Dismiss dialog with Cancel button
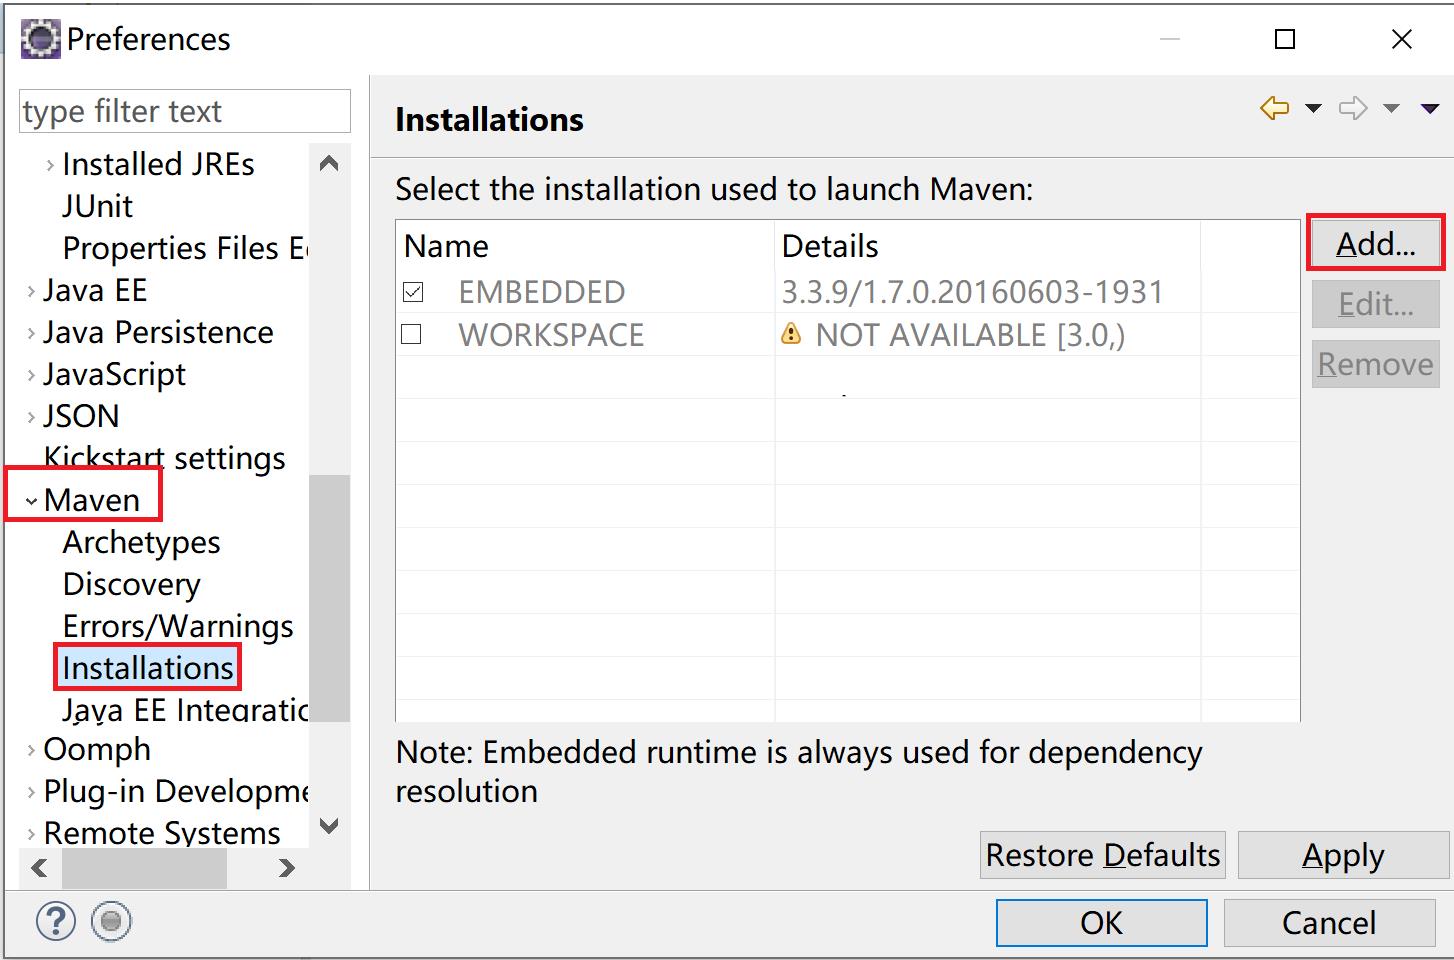Screen dimensions: 1454x960 [x=1329, y=922]
